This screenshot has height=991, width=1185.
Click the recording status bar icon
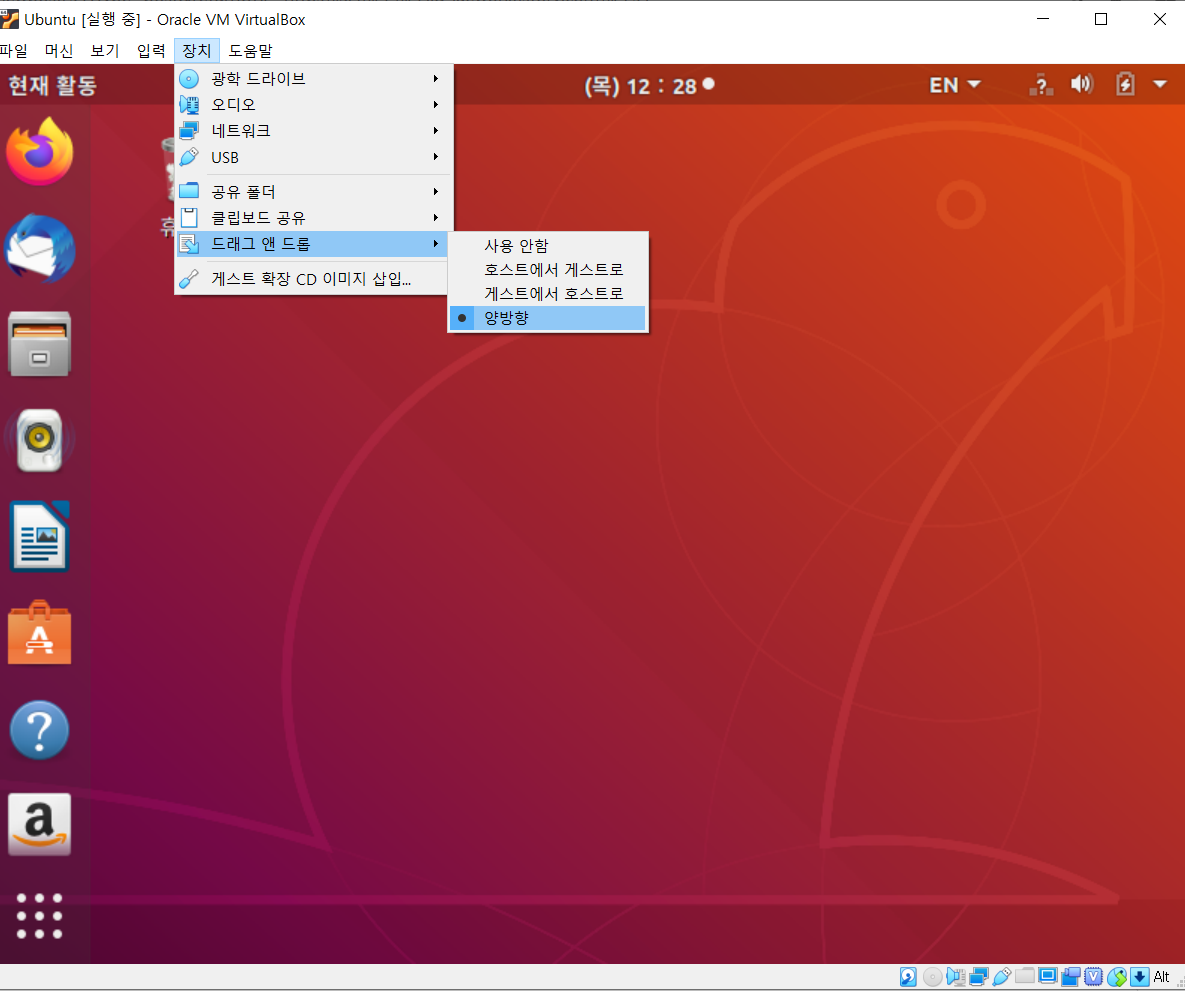1071,977
